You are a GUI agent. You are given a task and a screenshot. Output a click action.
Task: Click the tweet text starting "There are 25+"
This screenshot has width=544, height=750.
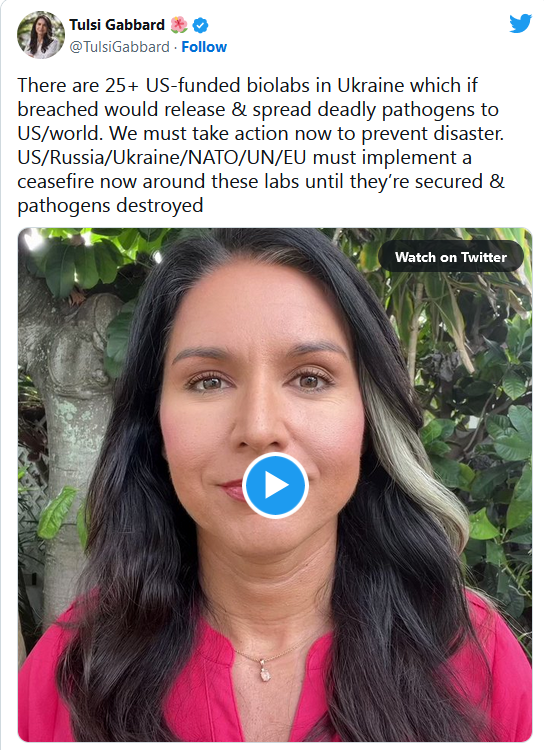(261, 145)
